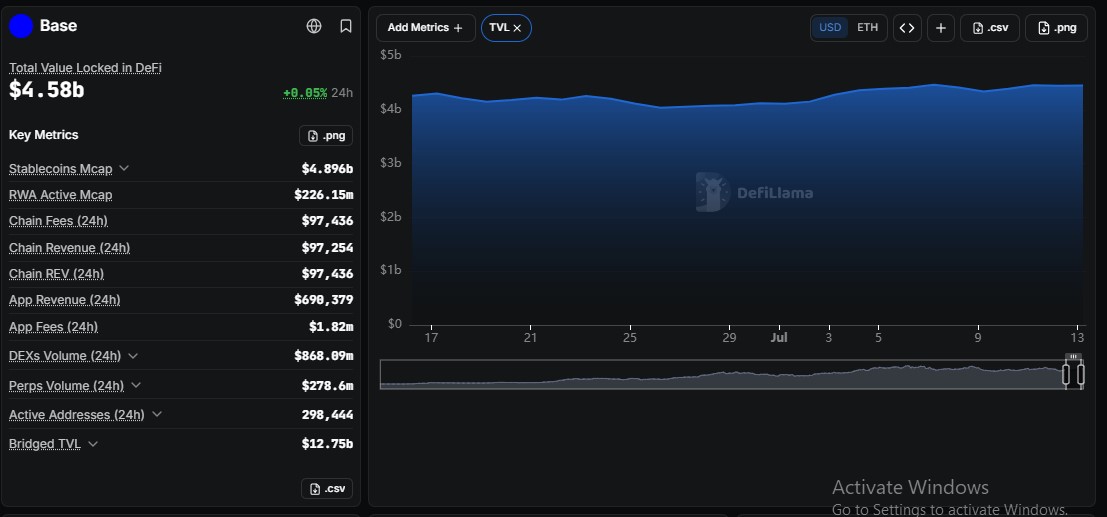Image resolution: width=1107 pixels, height=517 pixels.
Task: Click the Key Metrics heading
Action: tap(44, 135)
